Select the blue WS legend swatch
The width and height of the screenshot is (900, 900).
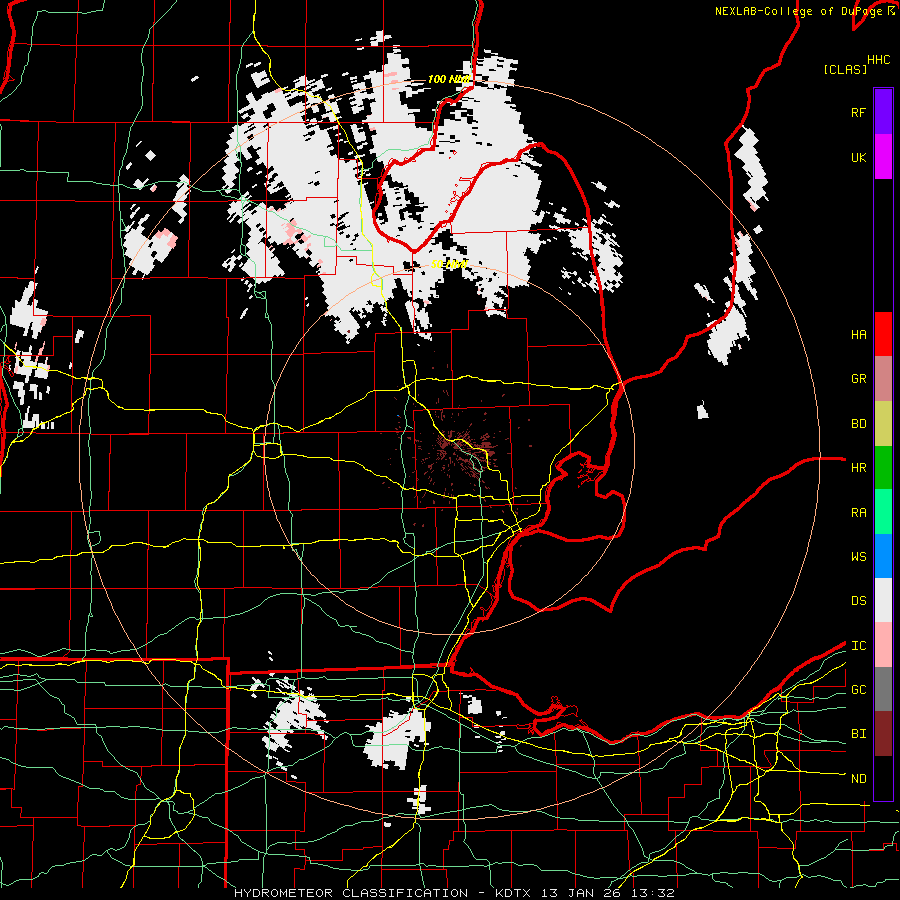(x=883, y=556)
